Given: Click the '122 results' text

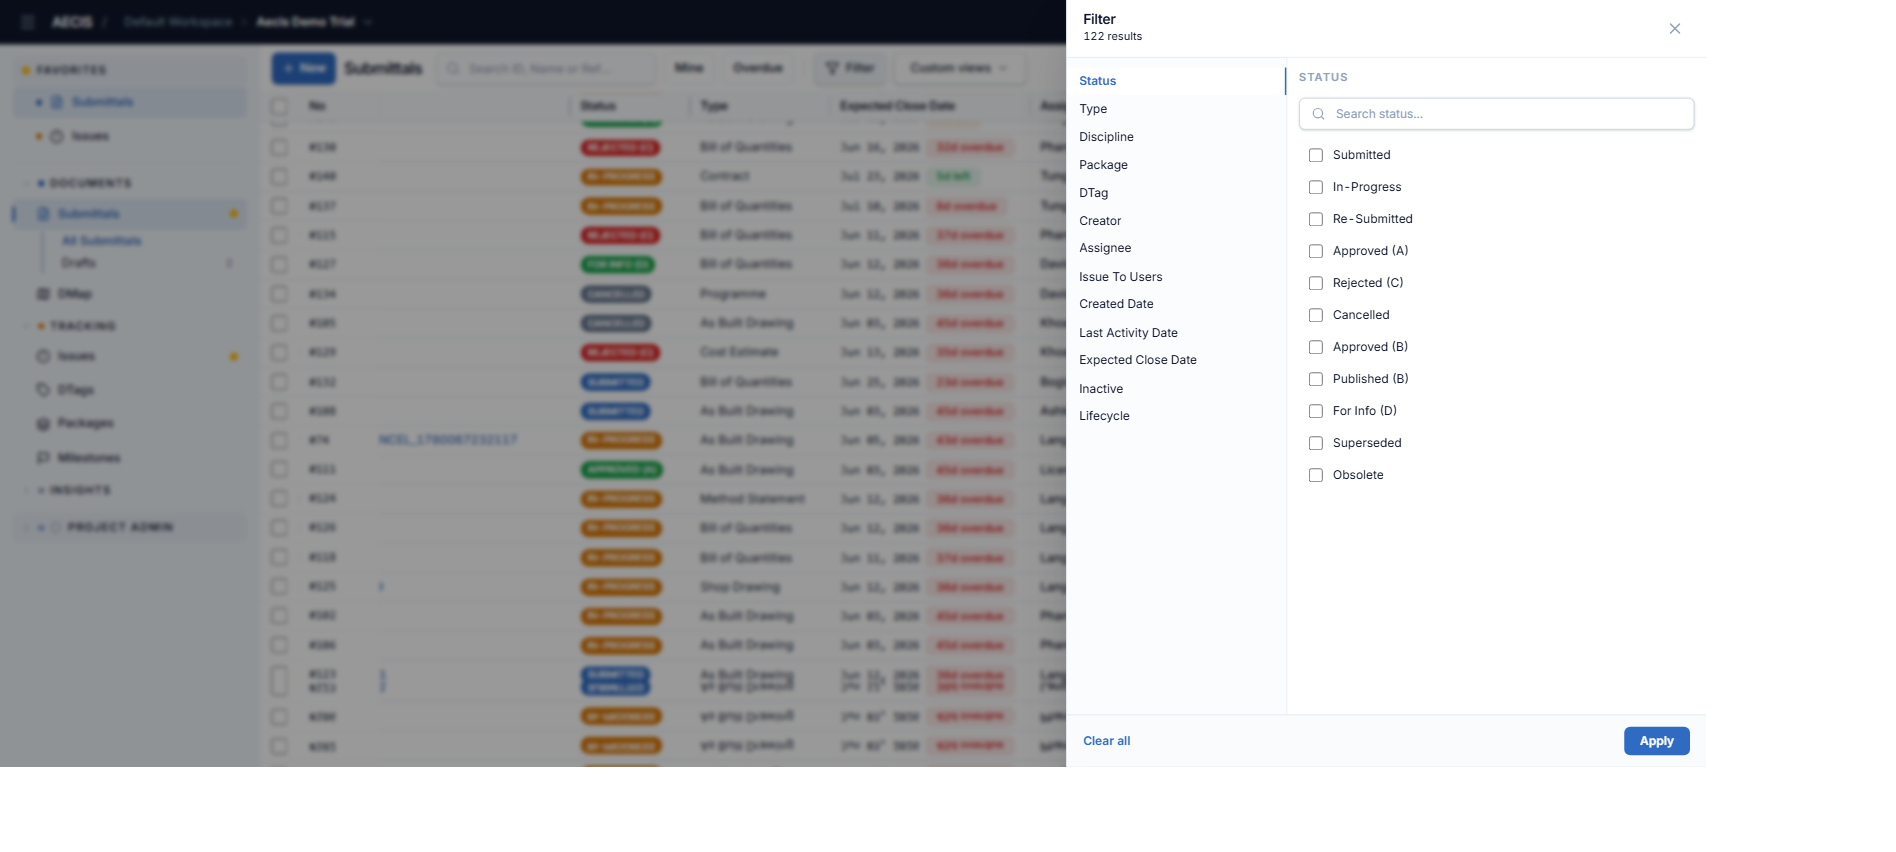Looking at the screenshot, I should tap(1112, 36).
